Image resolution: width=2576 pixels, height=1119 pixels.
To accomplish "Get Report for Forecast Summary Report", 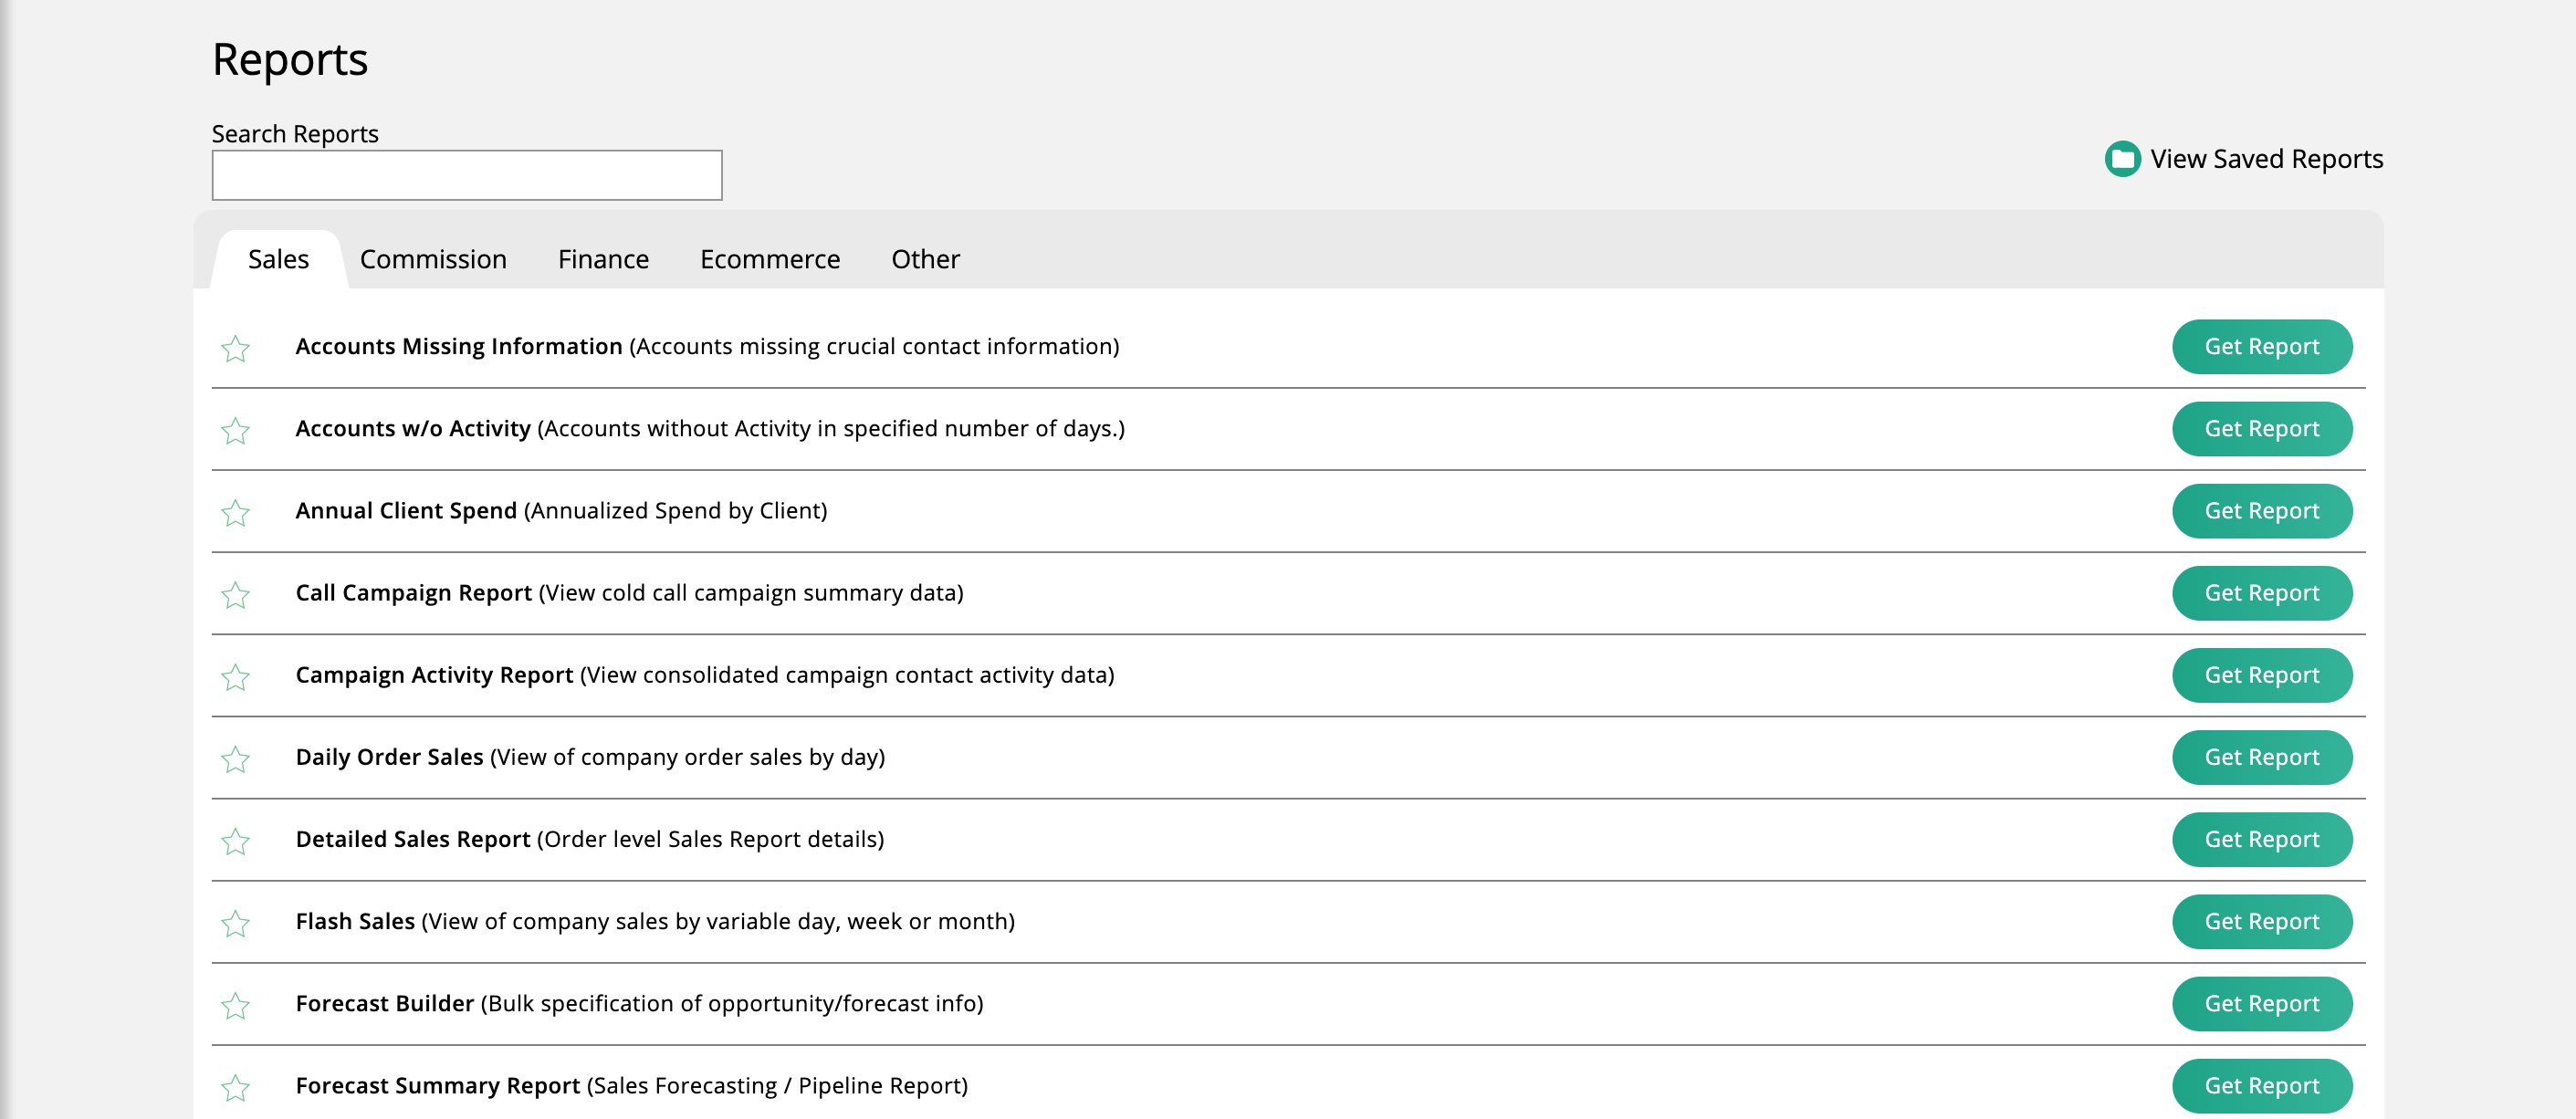I will (x=2261, y=1085).
